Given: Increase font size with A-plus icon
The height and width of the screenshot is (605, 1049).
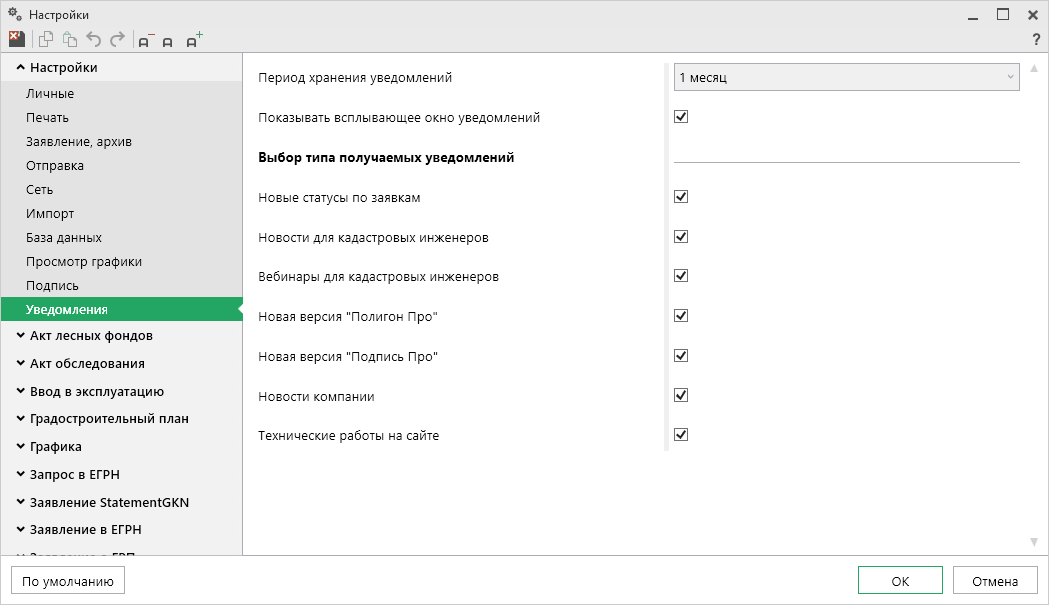Looking at the screenshot, I should coord(194,40).
